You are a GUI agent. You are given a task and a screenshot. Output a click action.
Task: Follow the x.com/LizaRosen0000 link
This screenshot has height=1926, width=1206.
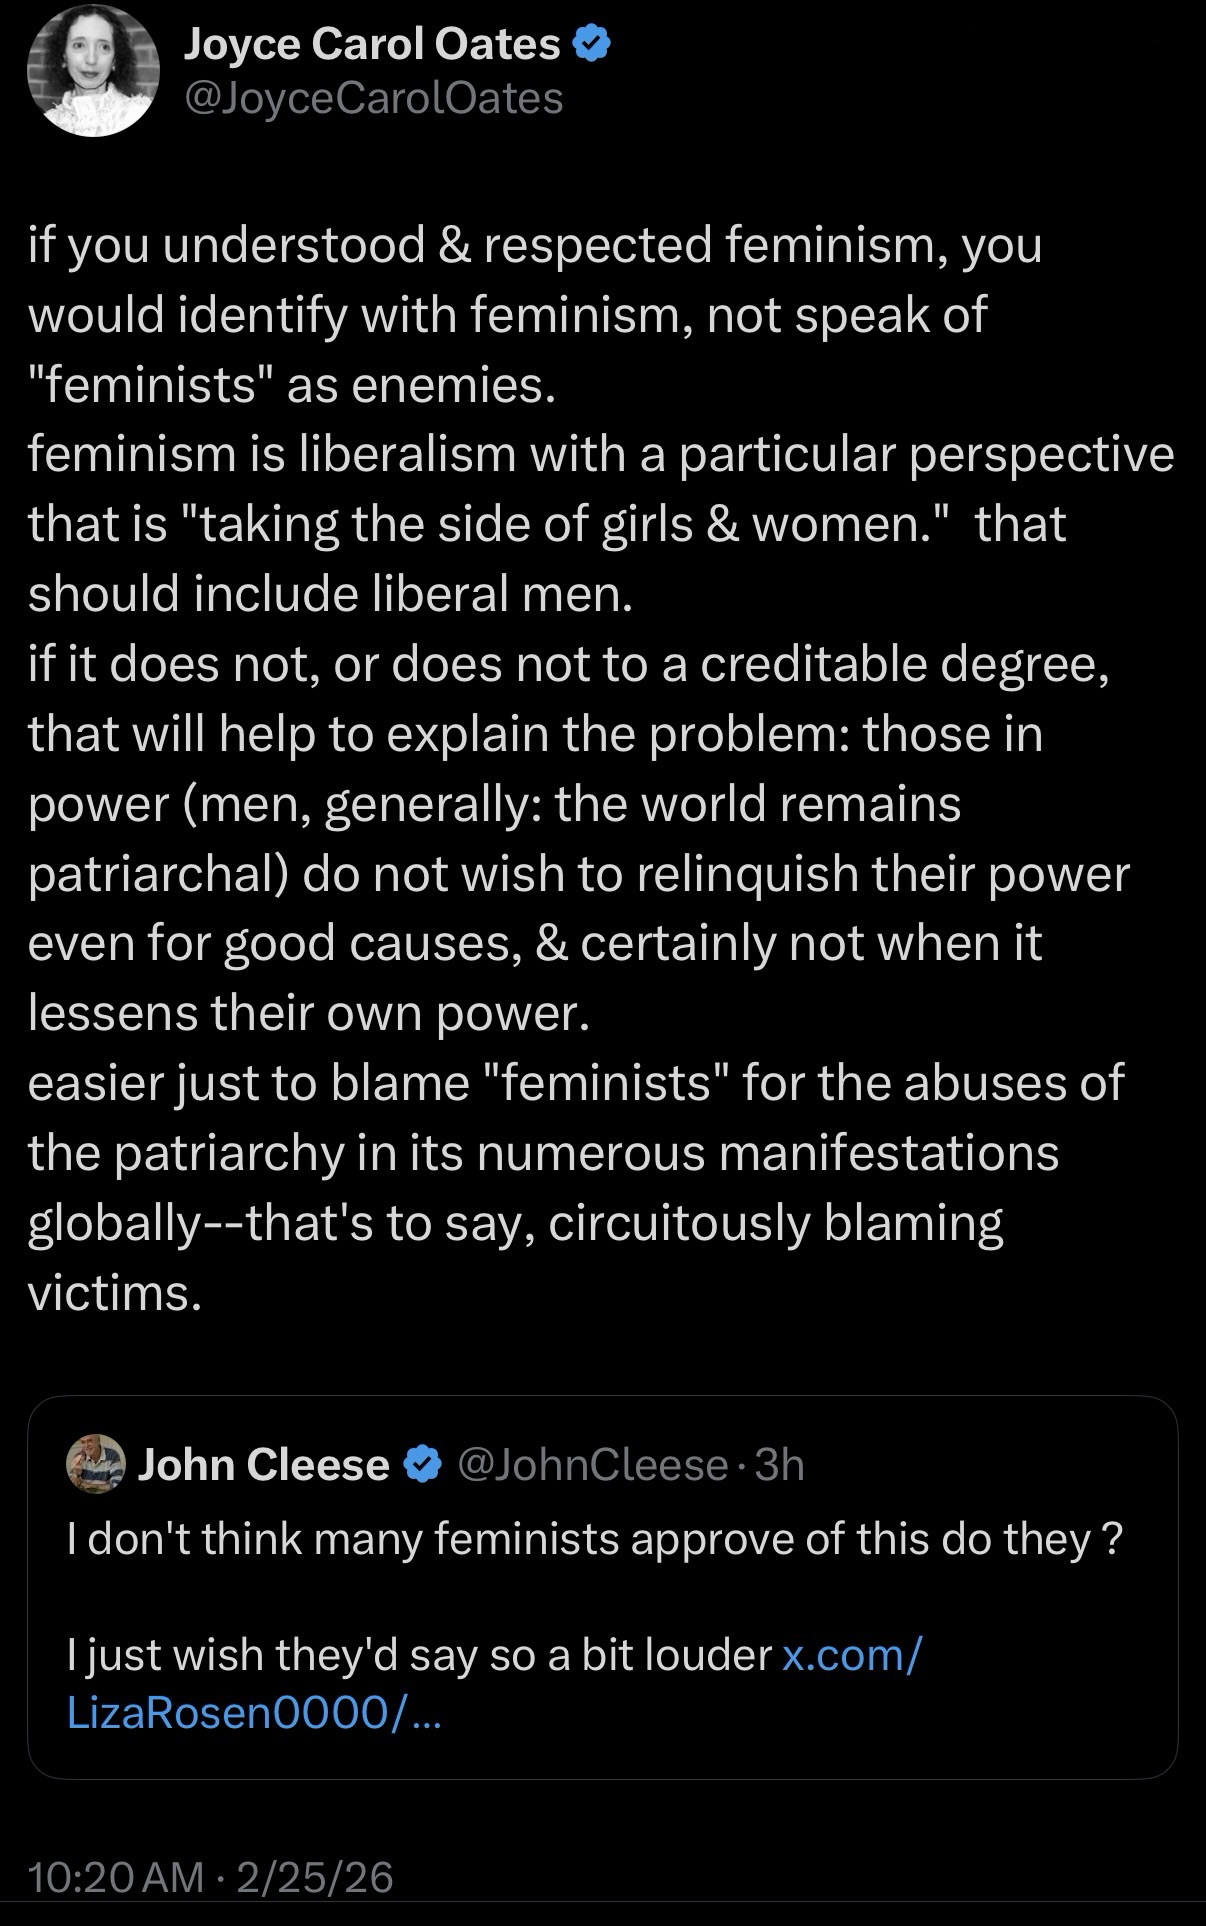tap(850, 1655)
